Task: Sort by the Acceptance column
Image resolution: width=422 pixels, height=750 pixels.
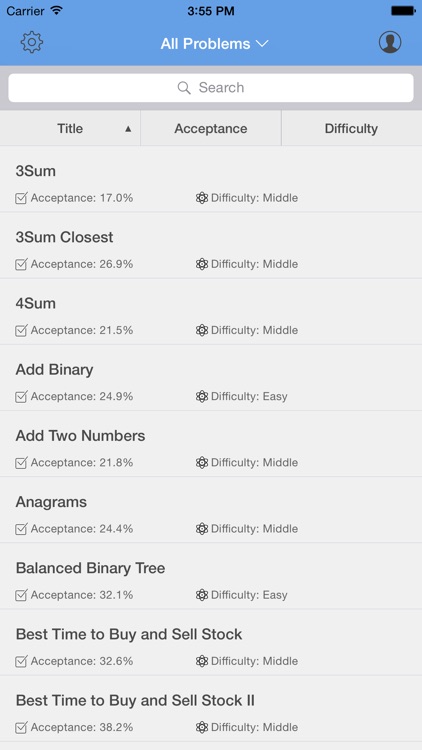Action: click(211, 128)
